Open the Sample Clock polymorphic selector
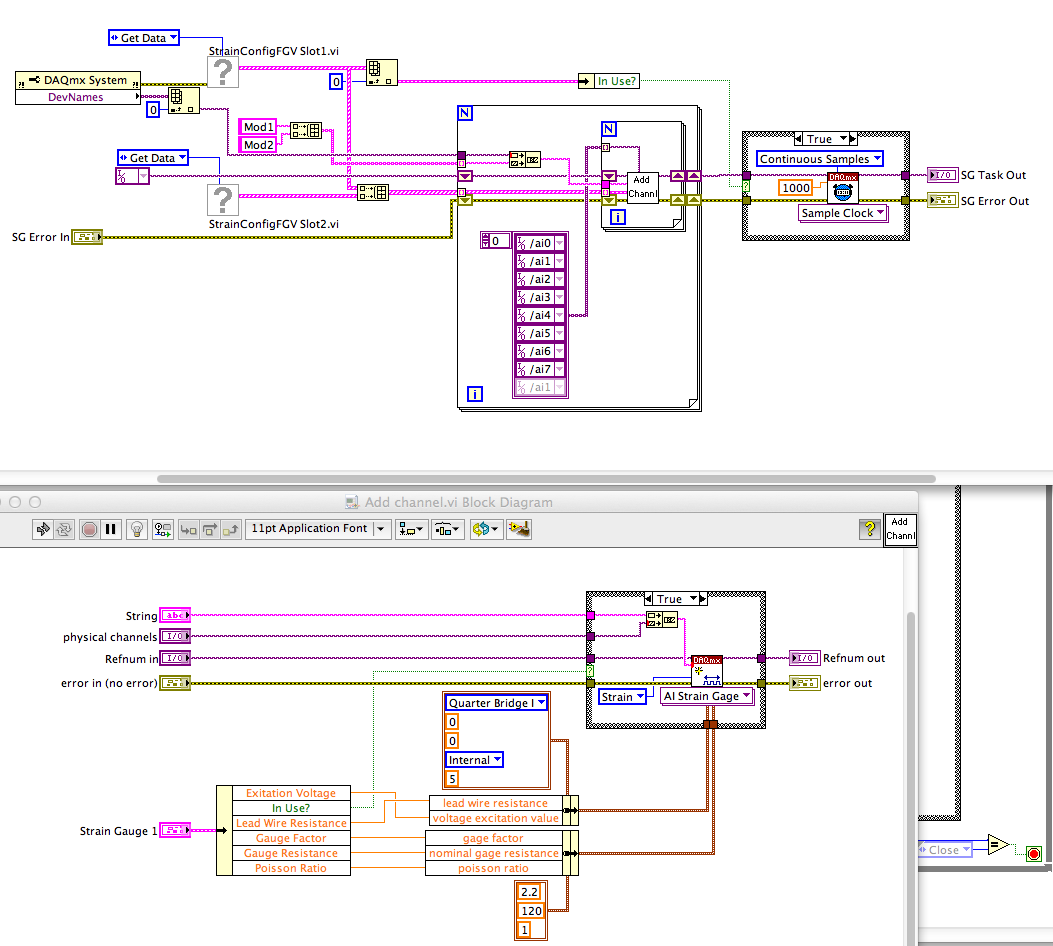The height and width of the screenshot is (946, 1053). point(843,214)
